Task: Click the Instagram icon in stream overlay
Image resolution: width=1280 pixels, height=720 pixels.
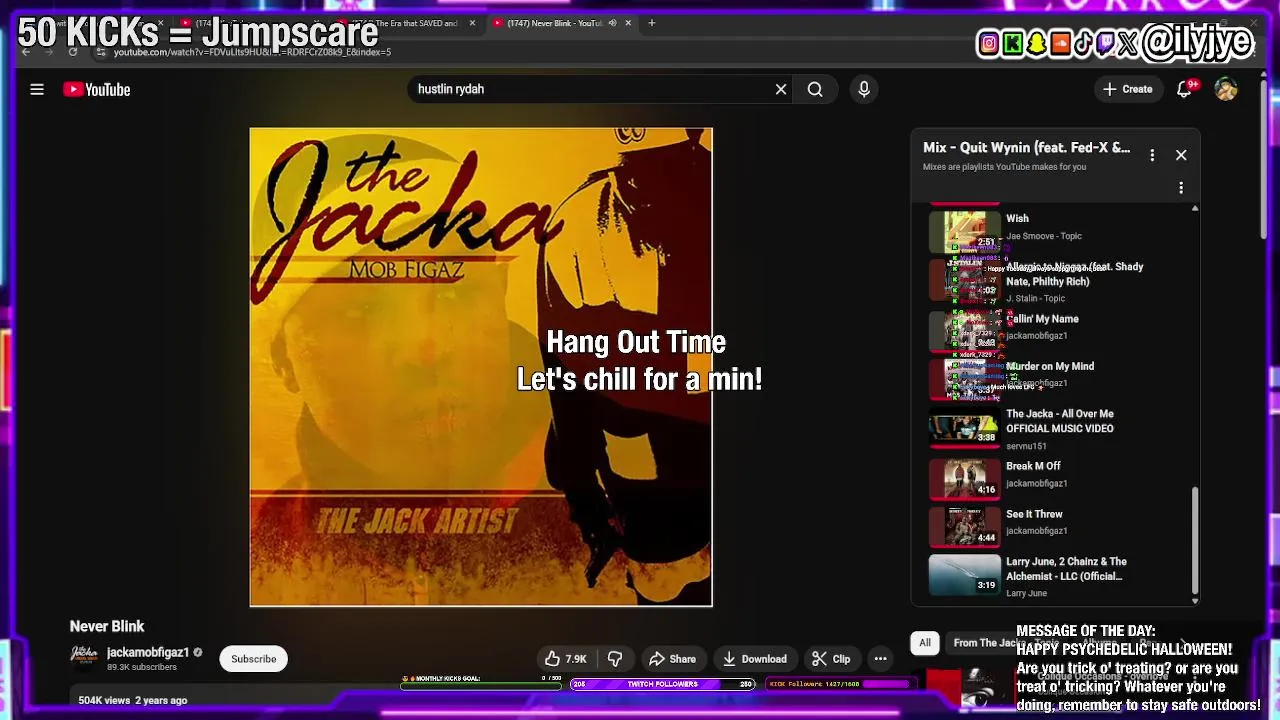Action: click(989, 43)
